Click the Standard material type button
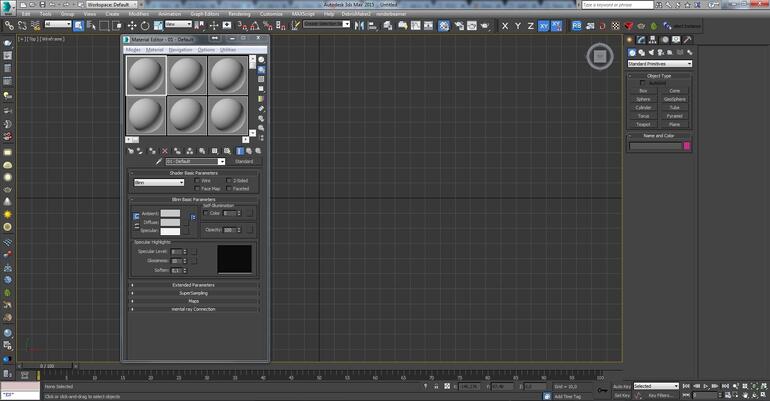Viewport: 770px width, 401px height. [x=244, y=161]
